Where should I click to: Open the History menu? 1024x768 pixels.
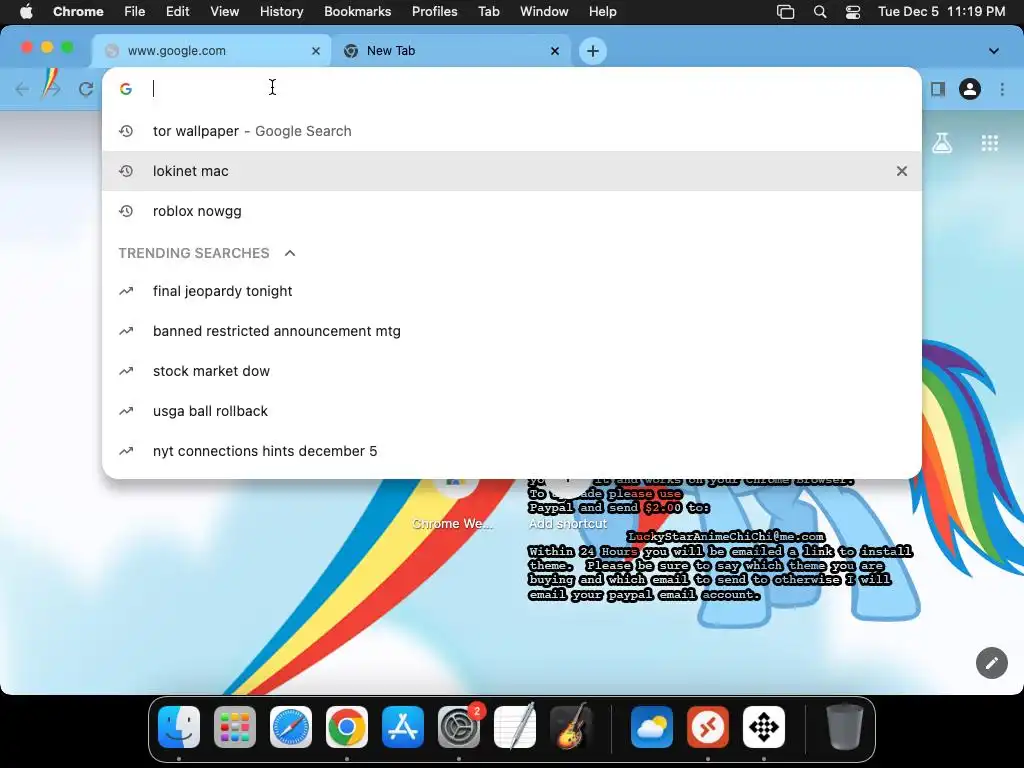pos(281,12)
